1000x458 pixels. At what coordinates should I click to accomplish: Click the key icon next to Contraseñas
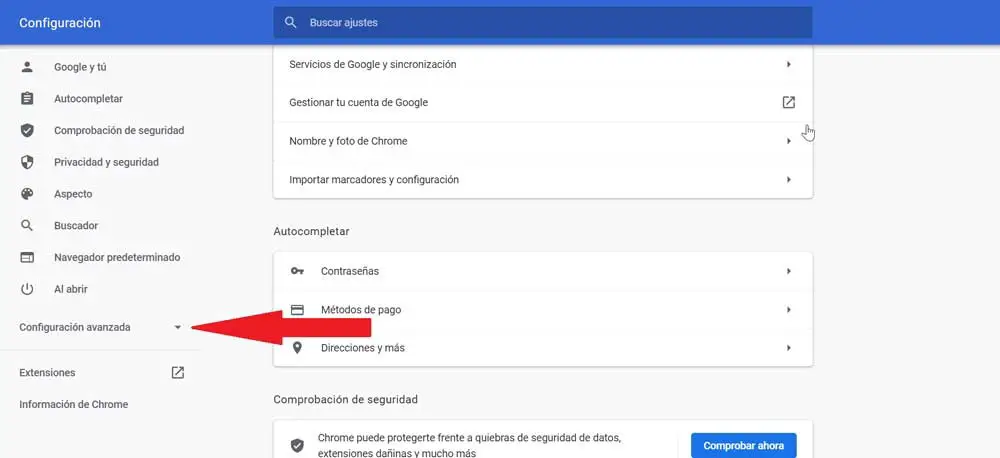point(297,271)
